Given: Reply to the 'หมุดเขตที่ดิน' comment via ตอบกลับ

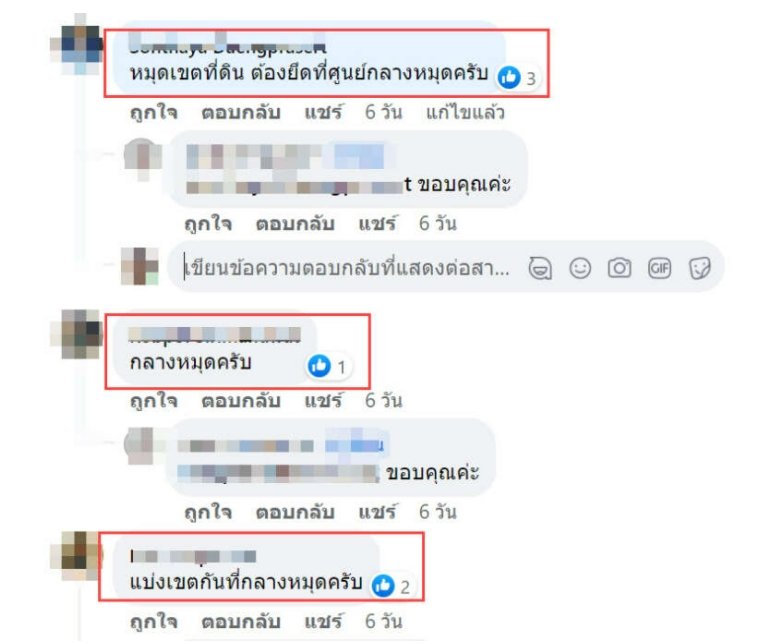Looking at the screenshot, I should 241,113.
